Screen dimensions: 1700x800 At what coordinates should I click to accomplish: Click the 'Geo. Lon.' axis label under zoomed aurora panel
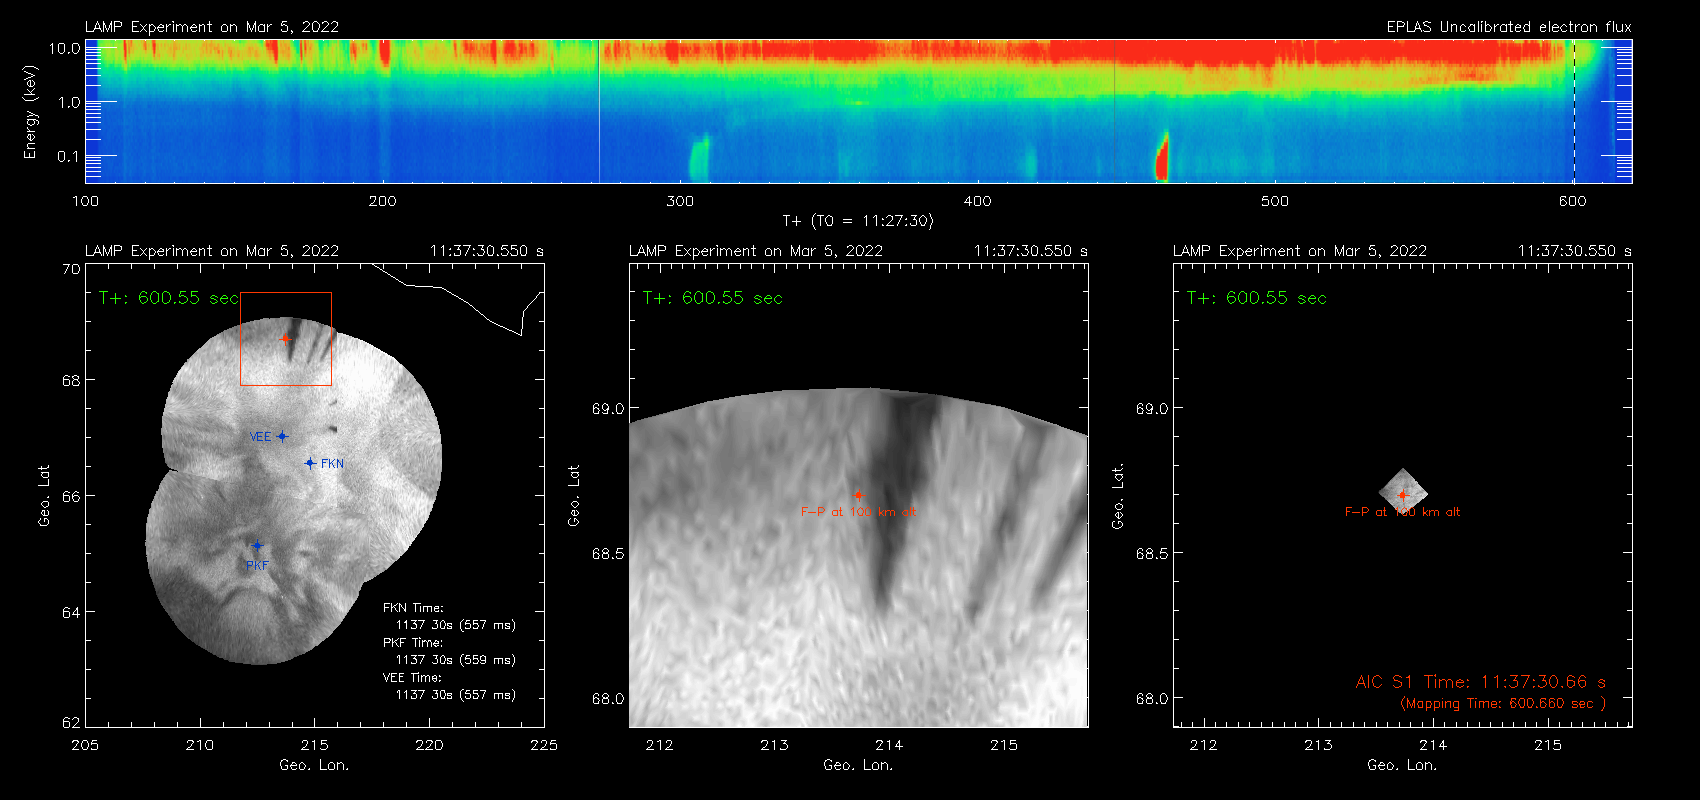(858, 765)
